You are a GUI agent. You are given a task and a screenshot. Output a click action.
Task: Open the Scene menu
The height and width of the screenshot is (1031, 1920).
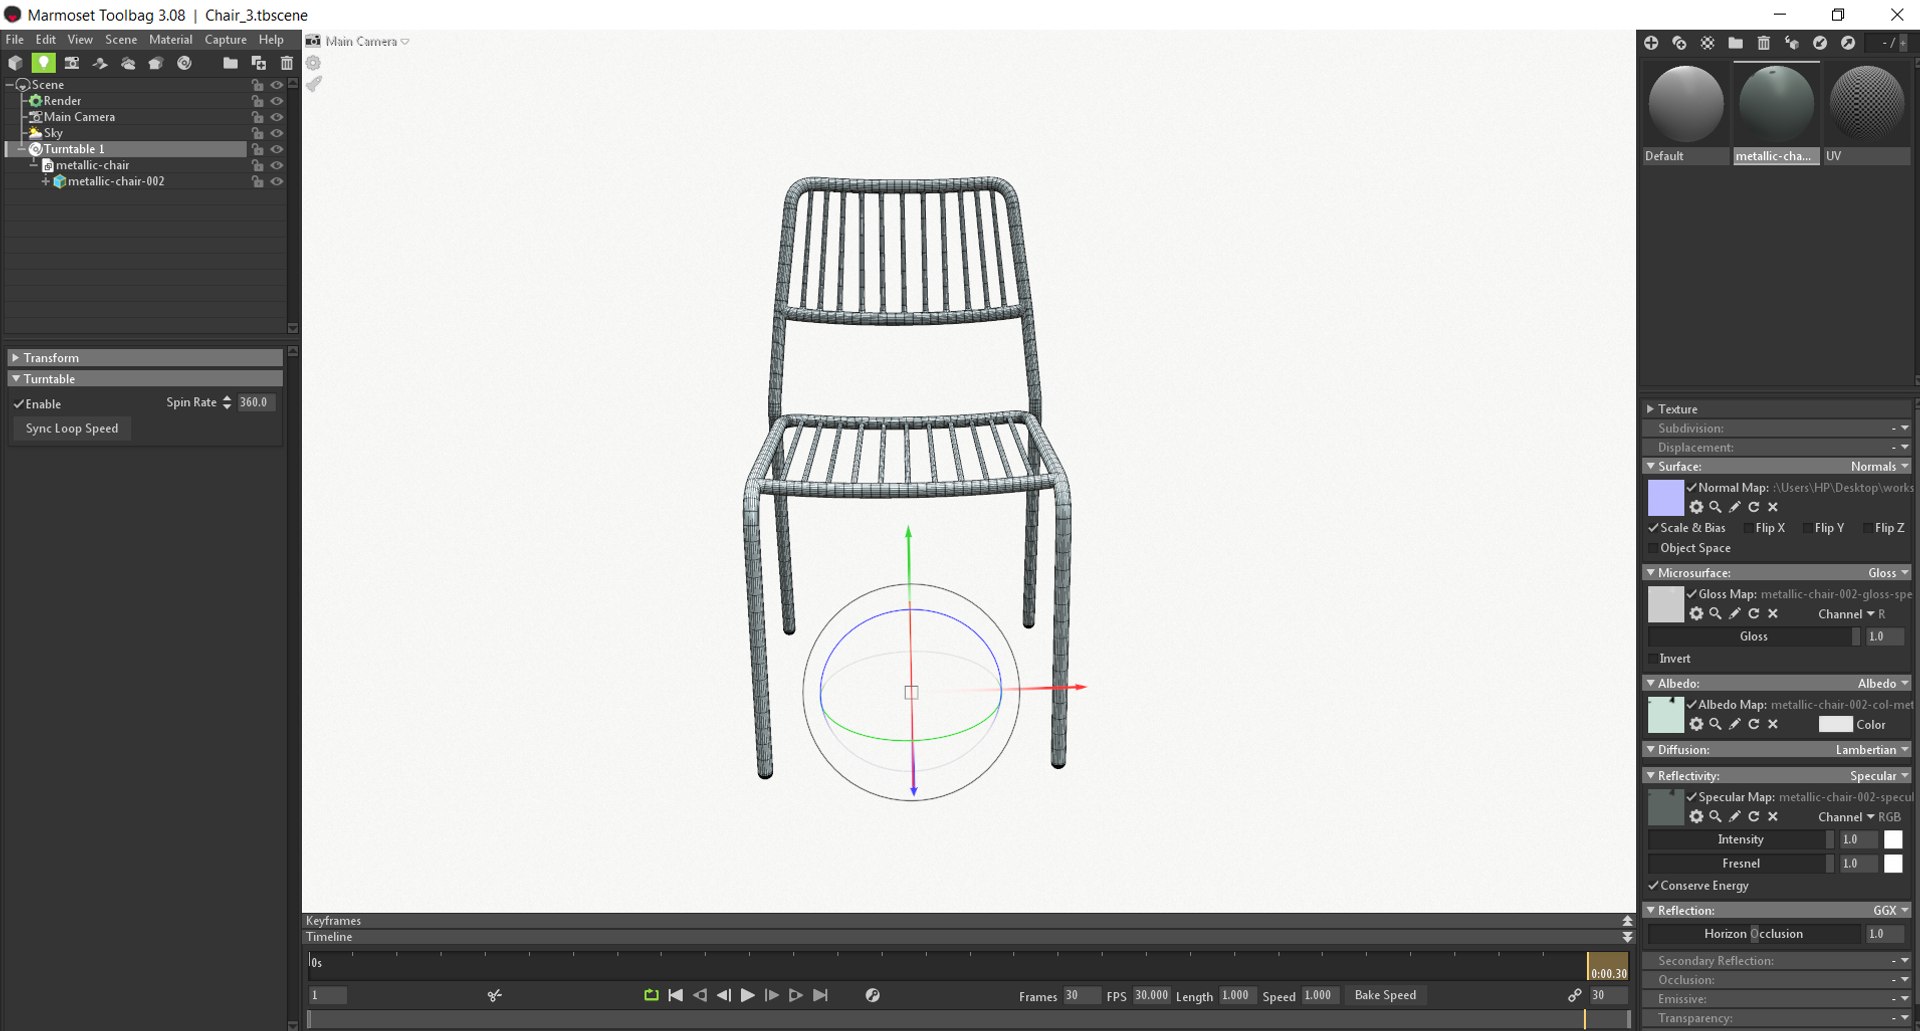click(121, 40)
